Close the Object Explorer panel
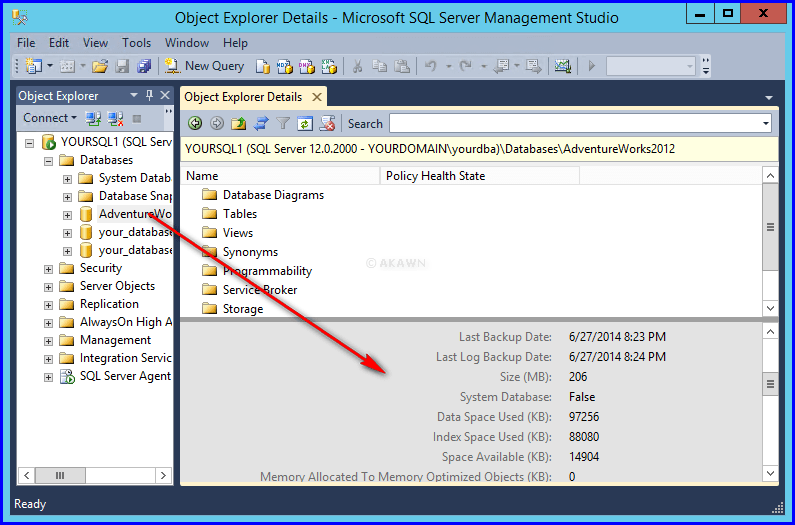The width and height of the screenshot is (795, 525). (x=165, y=95)
